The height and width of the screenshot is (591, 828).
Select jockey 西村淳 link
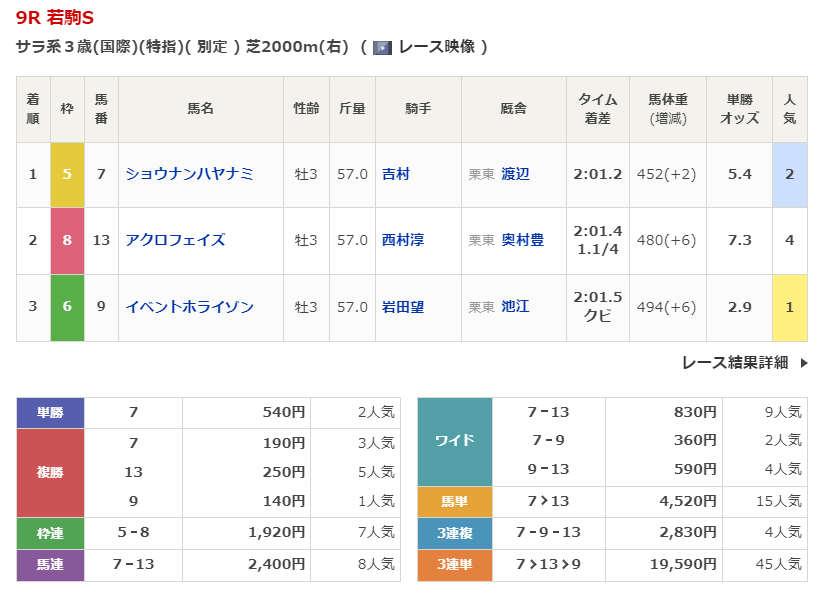coord(403,240)
